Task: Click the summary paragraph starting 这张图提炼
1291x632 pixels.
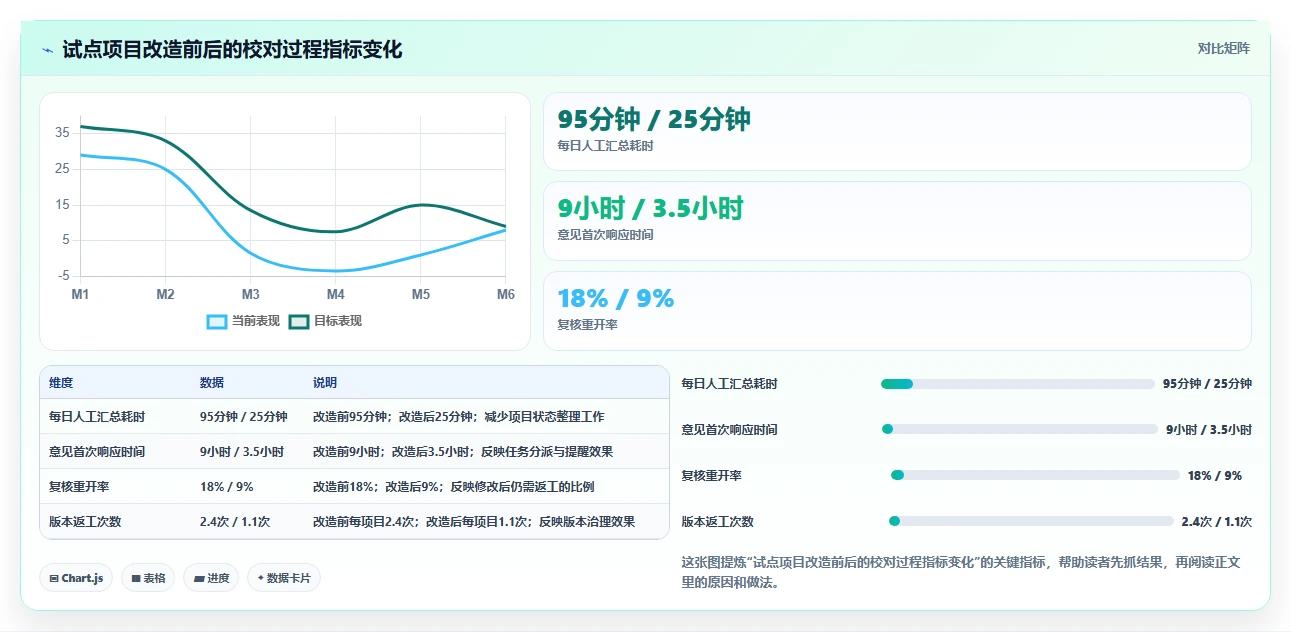Action: pos(961,573)
